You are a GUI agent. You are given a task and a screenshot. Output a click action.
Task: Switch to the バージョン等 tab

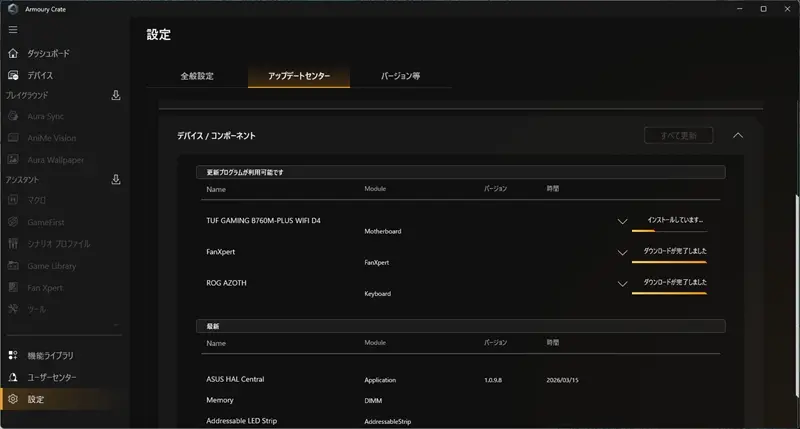click(400, 76)
